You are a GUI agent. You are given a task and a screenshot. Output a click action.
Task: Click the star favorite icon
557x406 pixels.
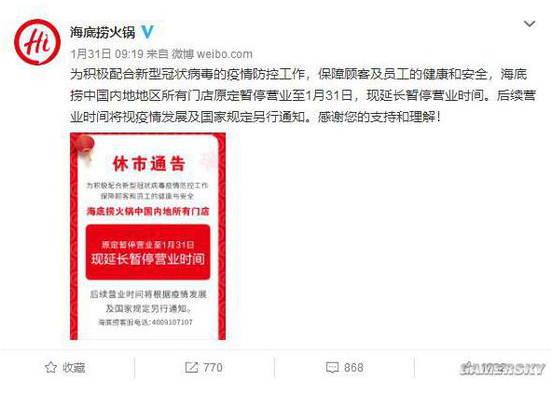(x=51, y=367)
